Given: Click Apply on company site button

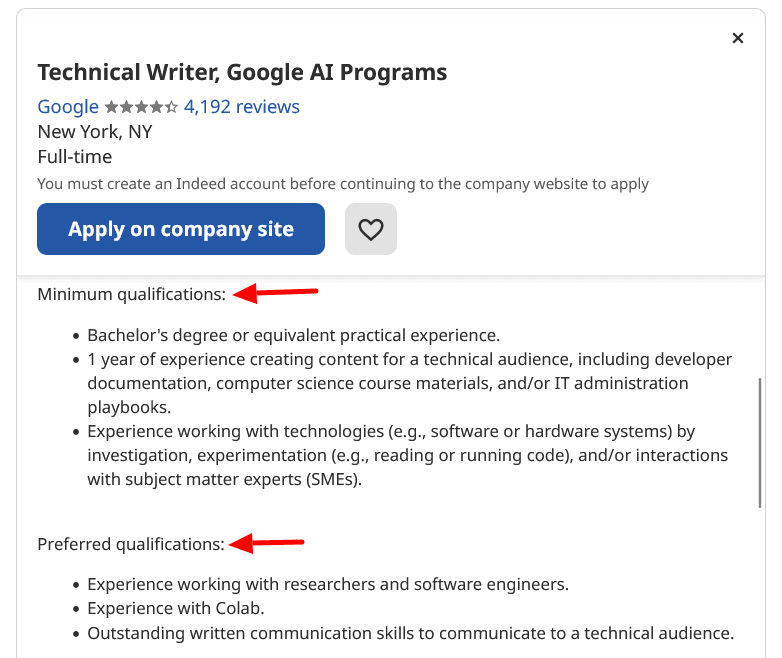Looking at the screenshot, I should tap(181, 229).
